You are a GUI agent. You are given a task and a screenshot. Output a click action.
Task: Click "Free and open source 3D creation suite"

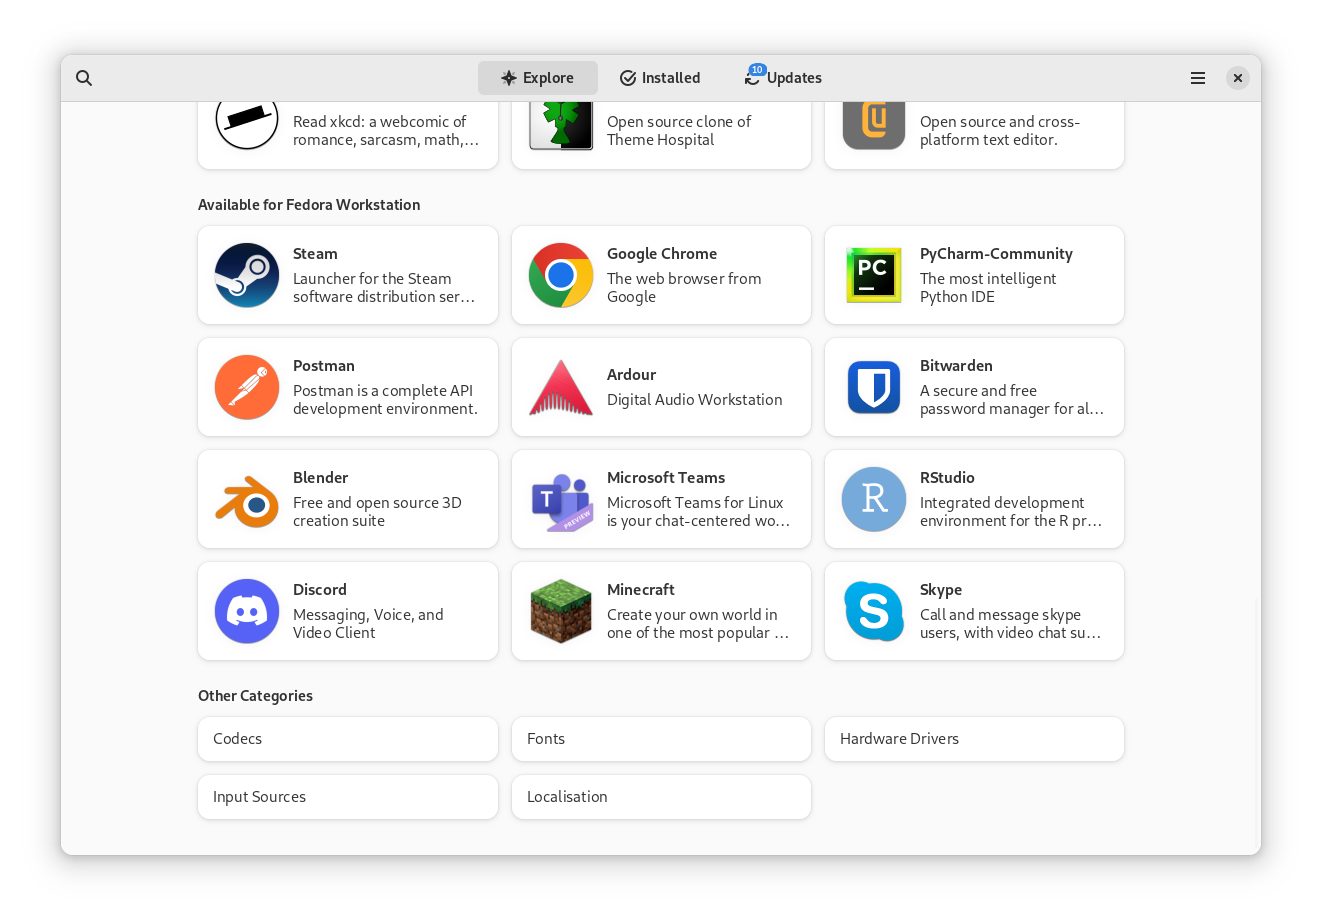(377, 512)
